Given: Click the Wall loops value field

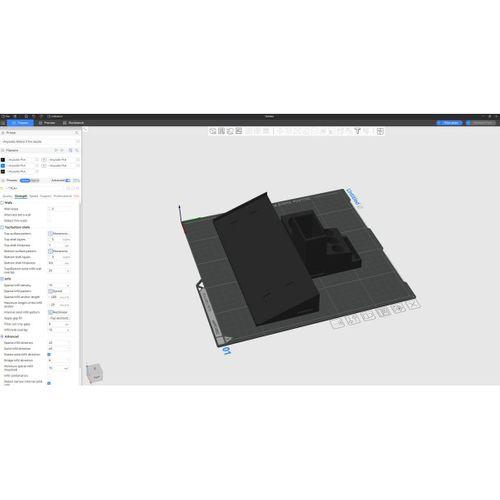Looking at the screenshot, I should coord(59,209).
